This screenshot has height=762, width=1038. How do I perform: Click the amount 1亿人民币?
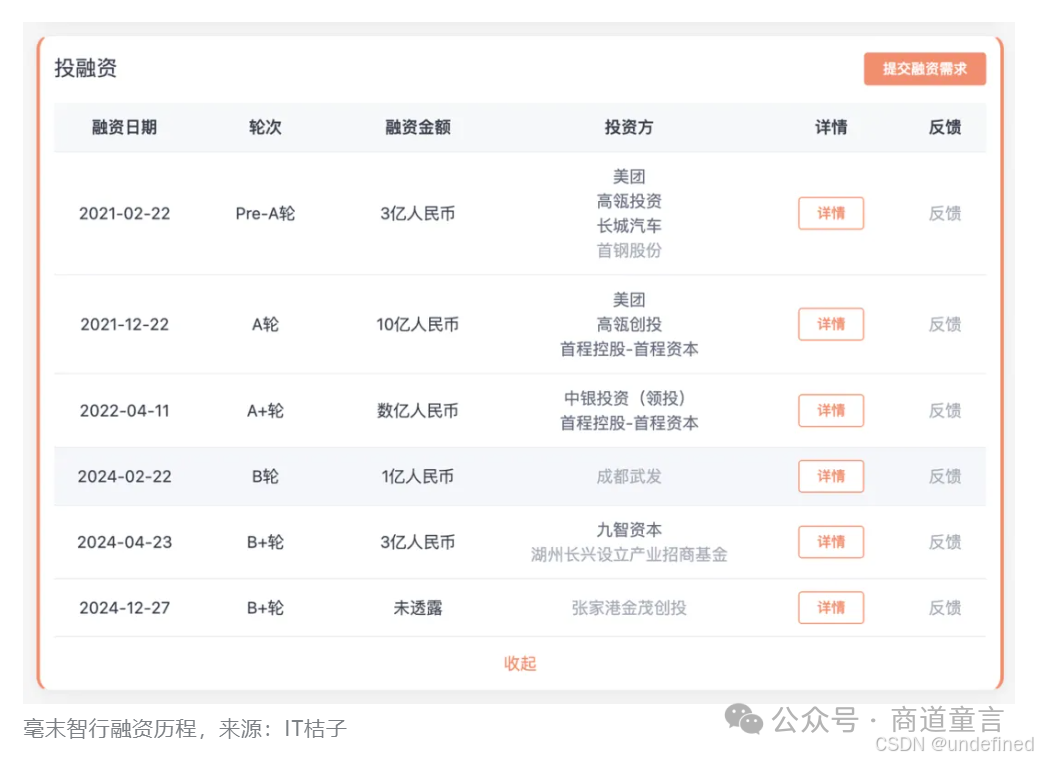coord(418,476)
